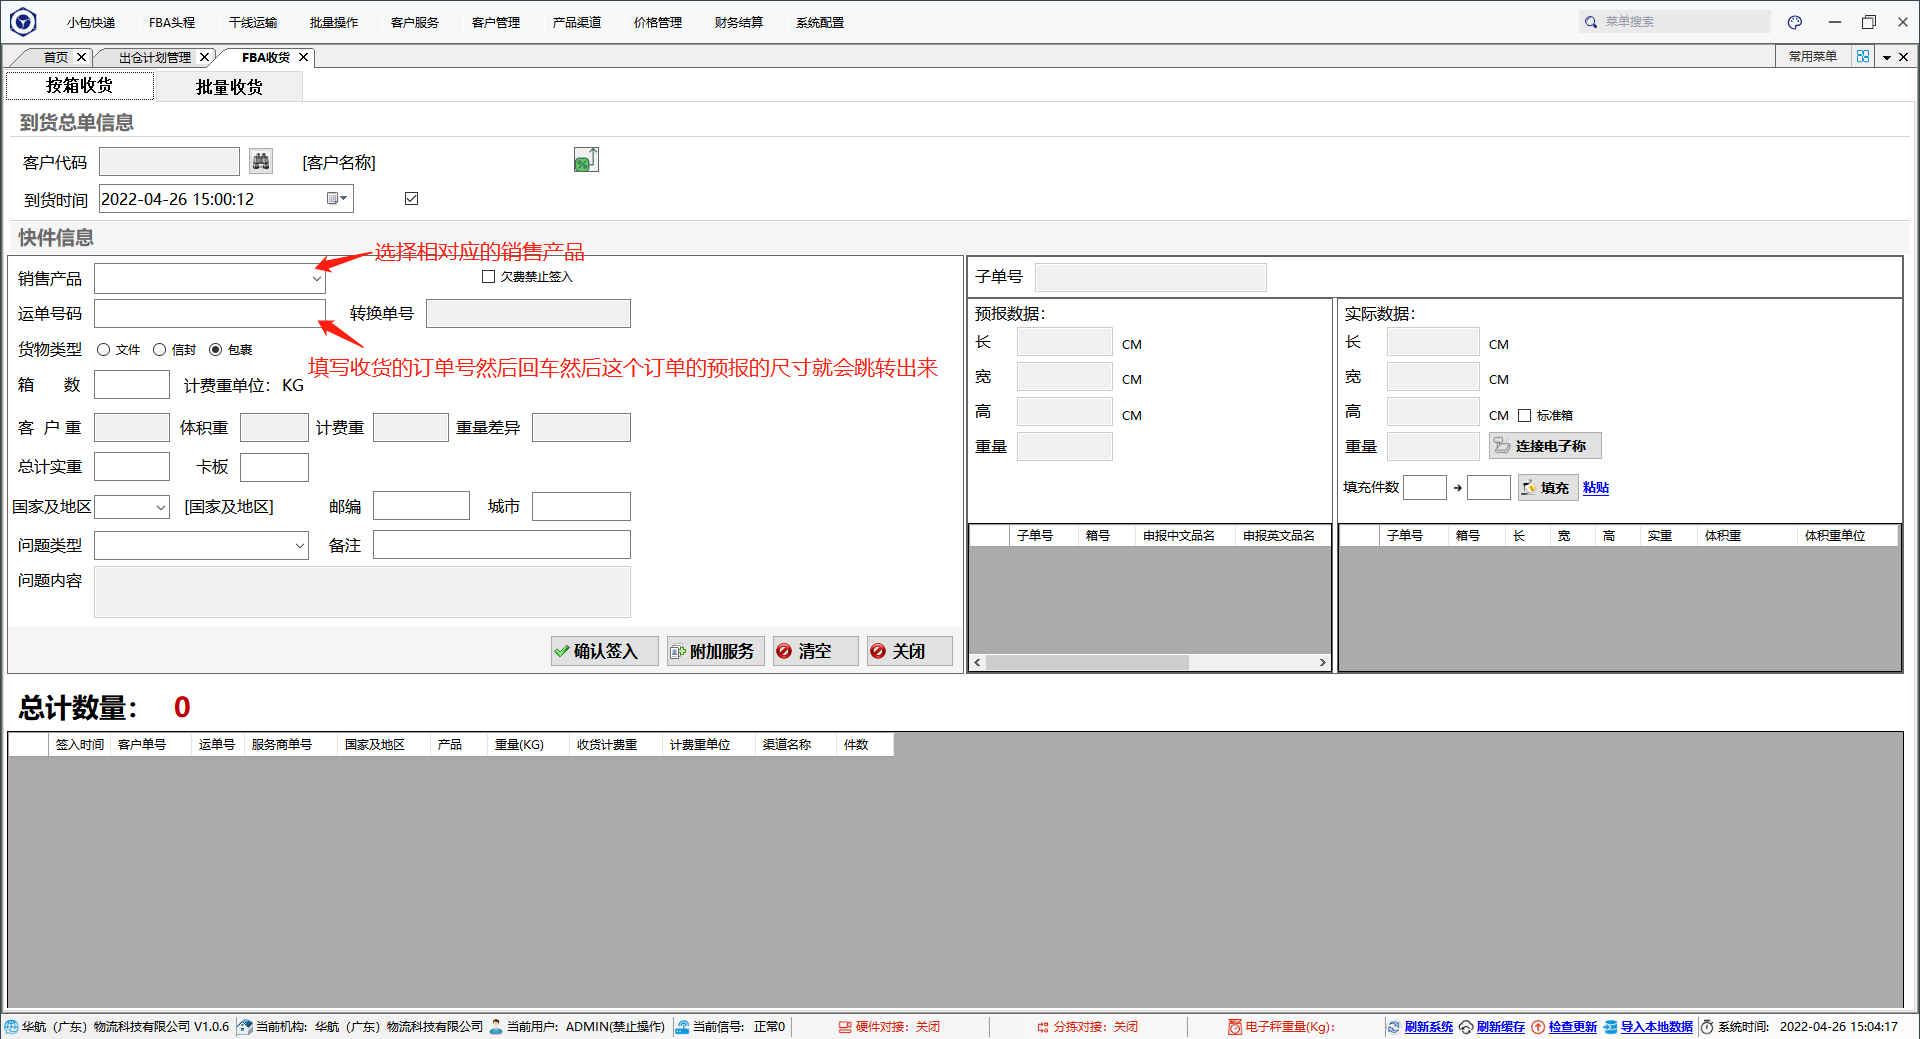This screenshot has width=1920, height=1039.
Task: Click the current user icon in status bar
Action: pos(496,1027)
